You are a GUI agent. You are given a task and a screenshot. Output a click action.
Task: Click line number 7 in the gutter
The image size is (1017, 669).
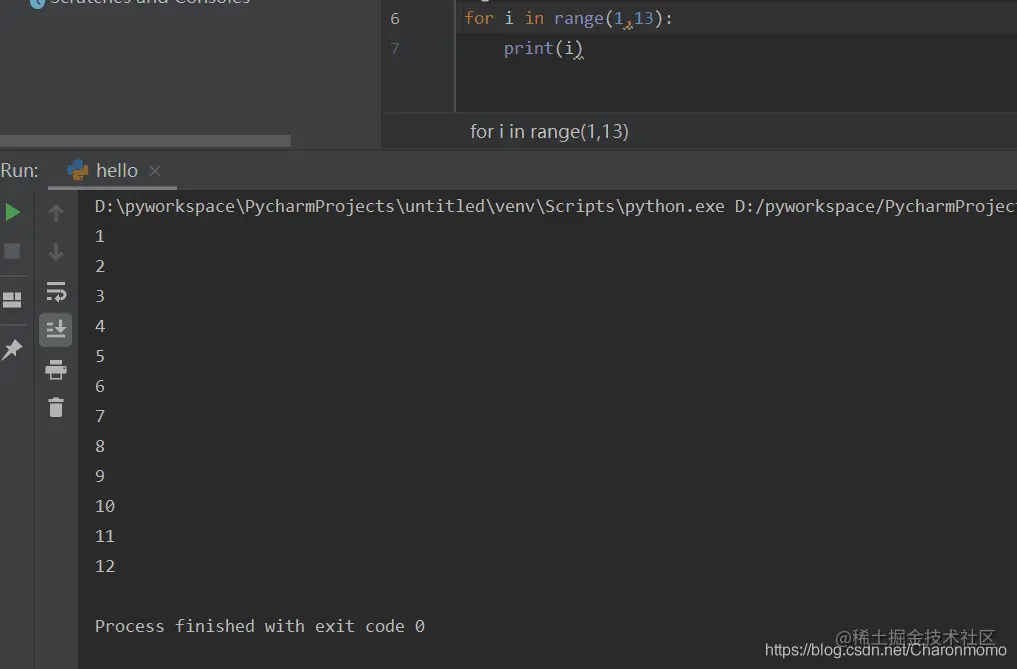(x=395, y=49)
